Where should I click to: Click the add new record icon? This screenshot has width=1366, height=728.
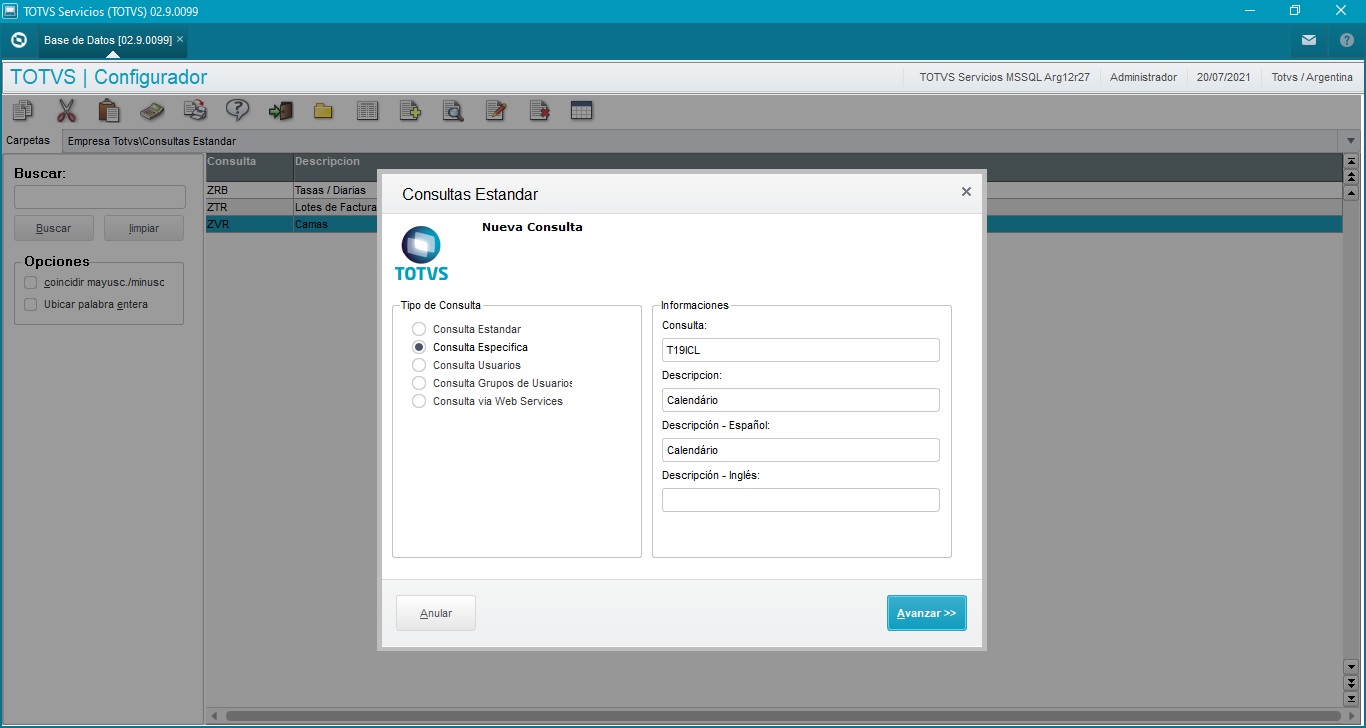pos(410,111)
